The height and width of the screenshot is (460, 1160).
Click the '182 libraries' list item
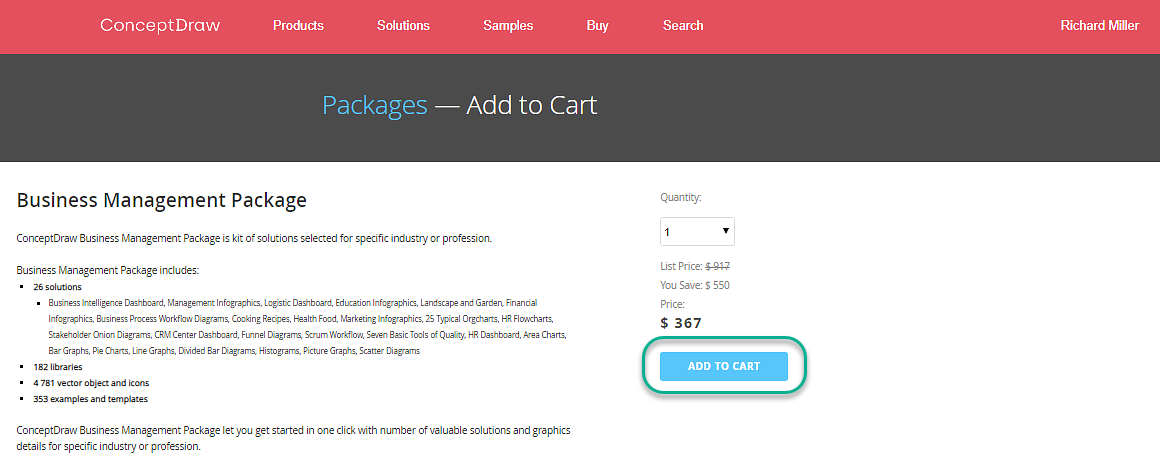pos(58,367)
